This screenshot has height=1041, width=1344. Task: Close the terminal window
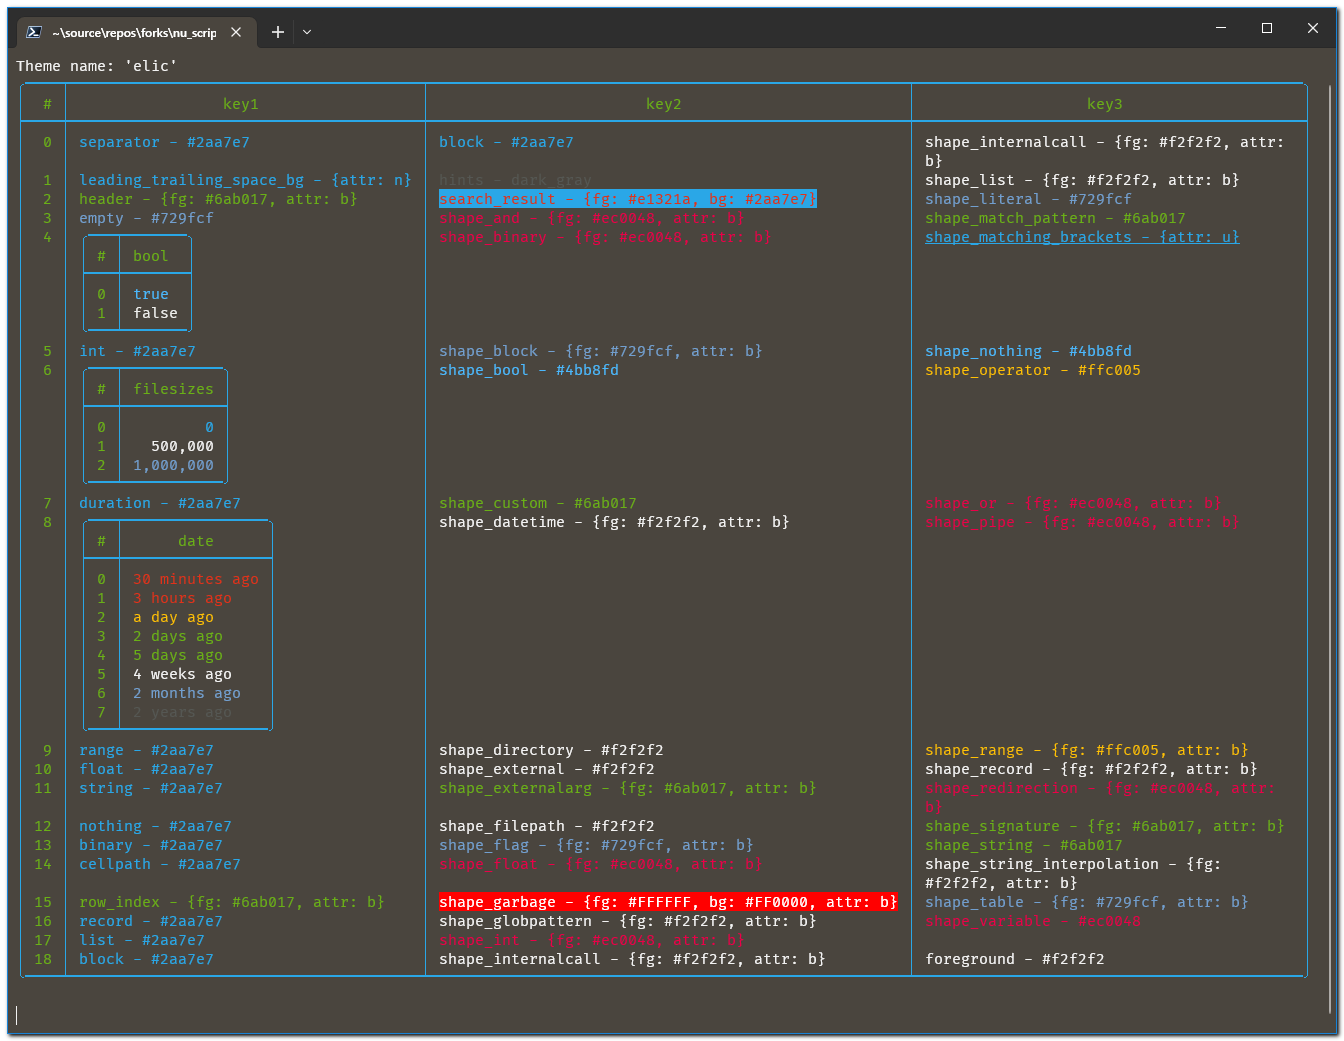coord(1313,28)
